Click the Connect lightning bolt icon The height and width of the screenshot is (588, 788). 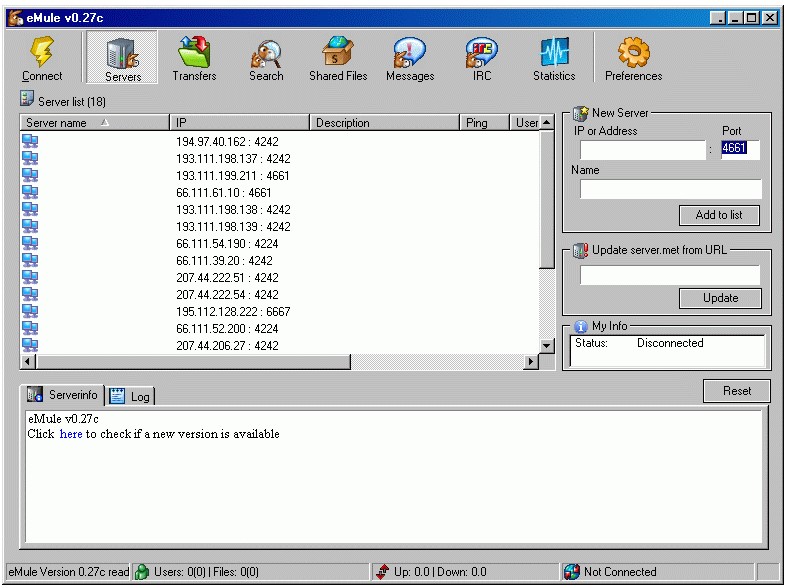point(42,51)
